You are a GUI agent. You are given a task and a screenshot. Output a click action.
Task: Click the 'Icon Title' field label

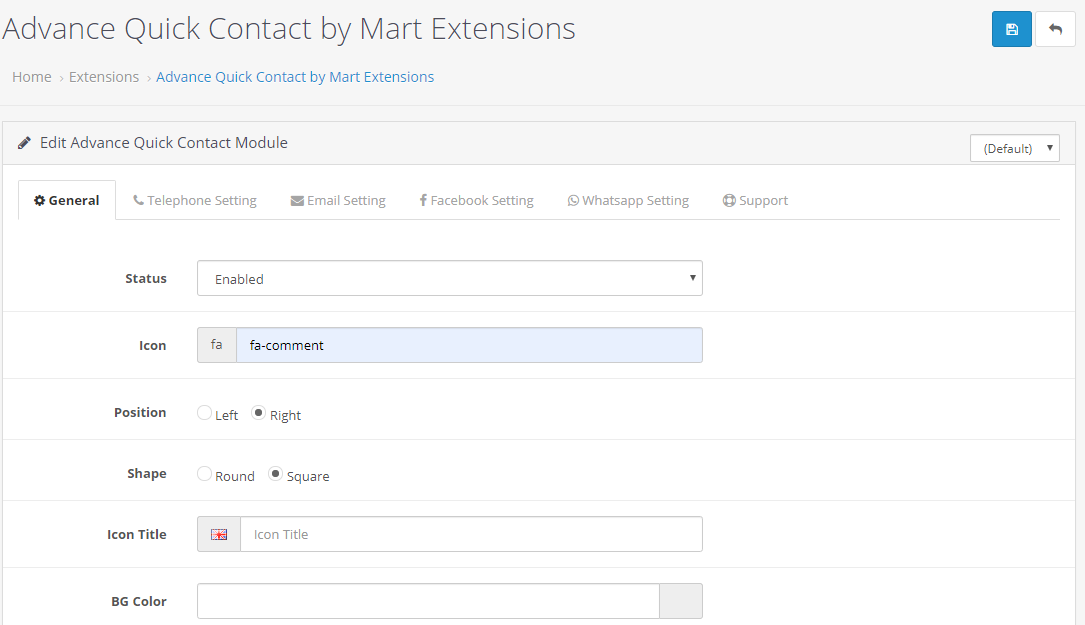[x=137, y=534]
